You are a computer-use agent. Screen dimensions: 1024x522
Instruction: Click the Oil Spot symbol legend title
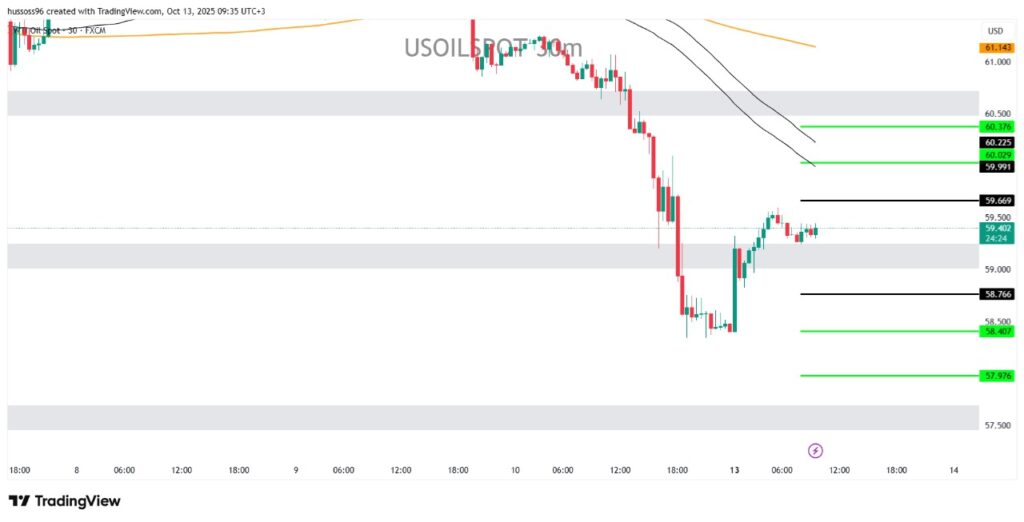point(58,29)
